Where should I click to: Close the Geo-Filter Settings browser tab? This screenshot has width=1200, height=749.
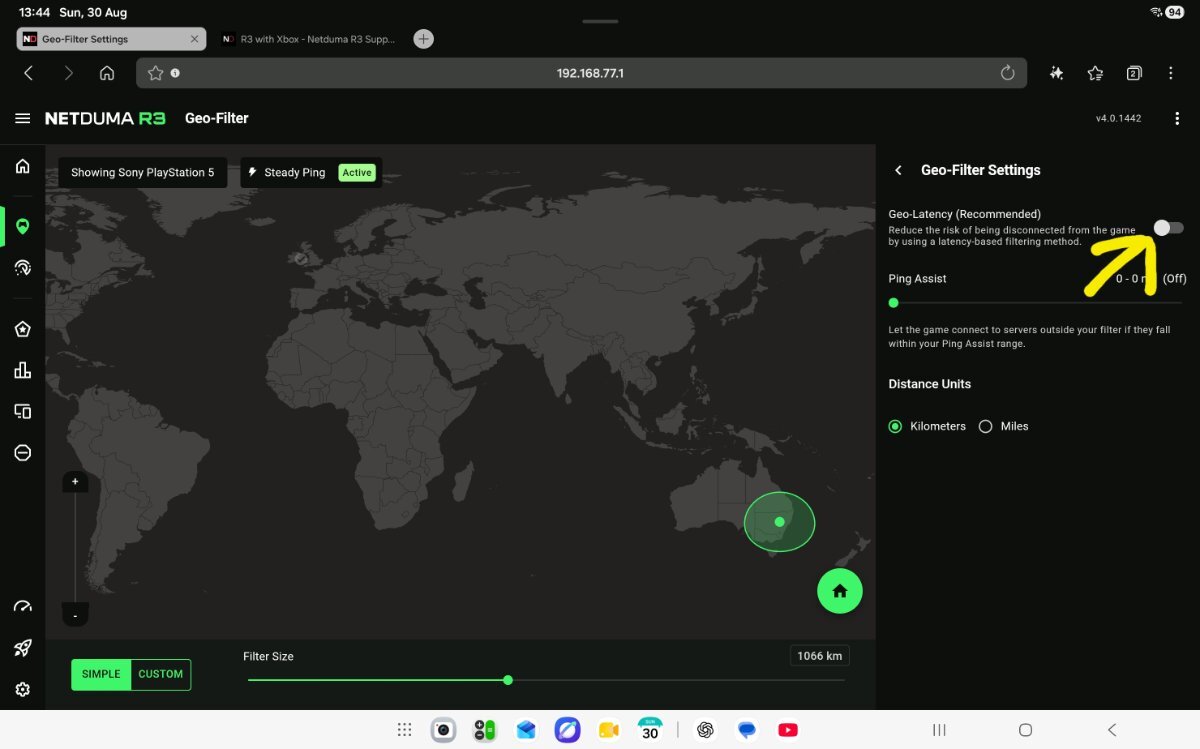195,39
